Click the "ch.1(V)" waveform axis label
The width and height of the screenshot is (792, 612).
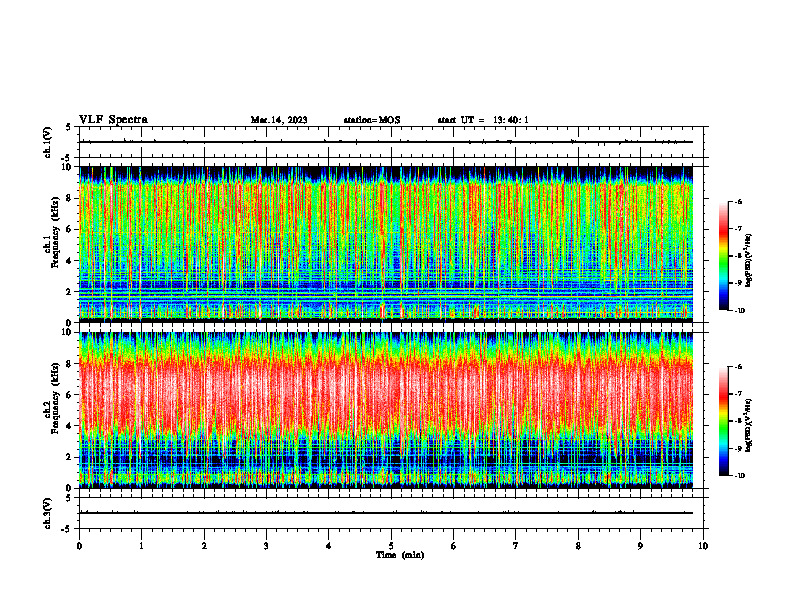(x=48, y=142)
